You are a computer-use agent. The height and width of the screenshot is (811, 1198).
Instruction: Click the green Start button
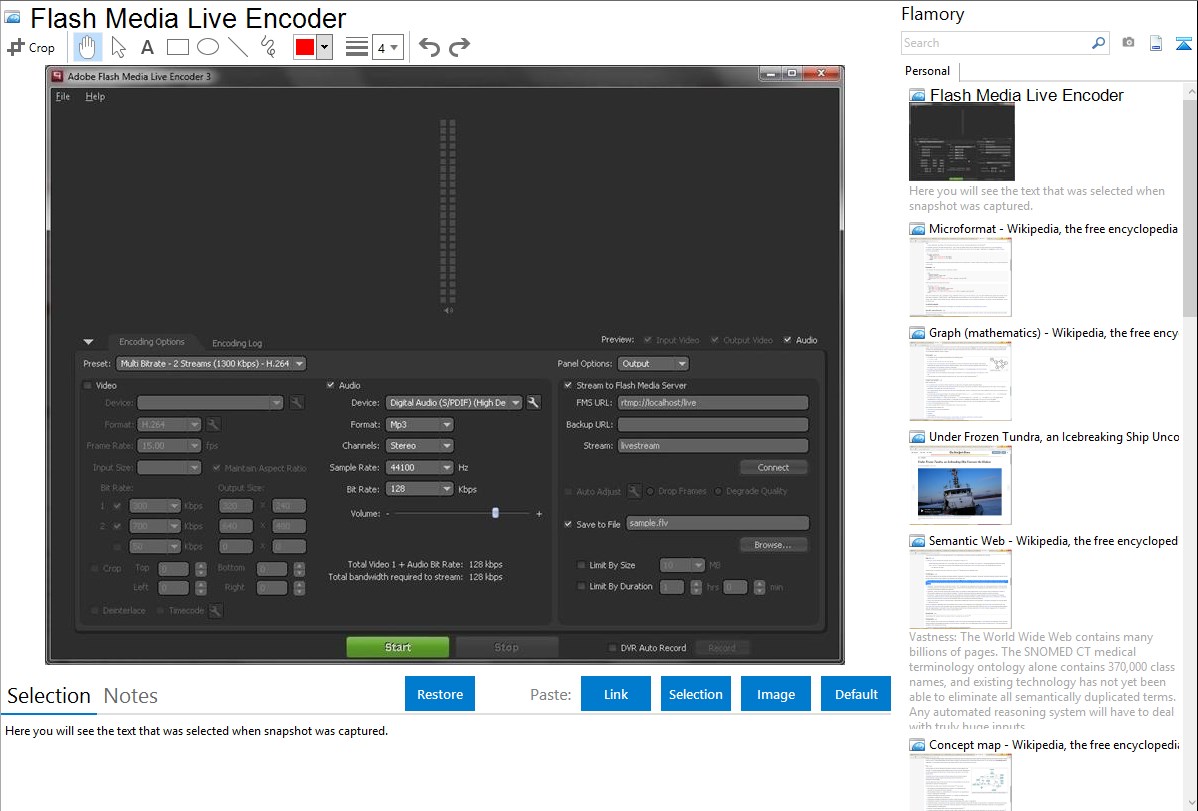[x=397, y=647]
